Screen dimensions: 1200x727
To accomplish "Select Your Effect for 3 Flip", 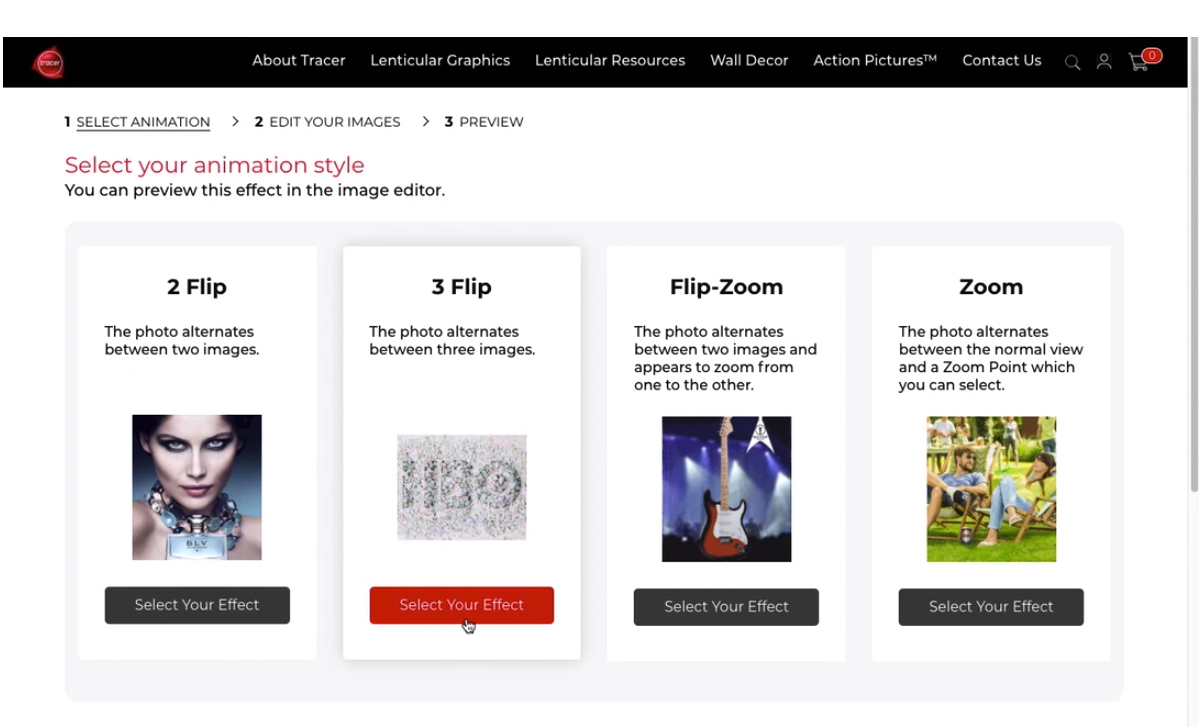I will [461, 605].
